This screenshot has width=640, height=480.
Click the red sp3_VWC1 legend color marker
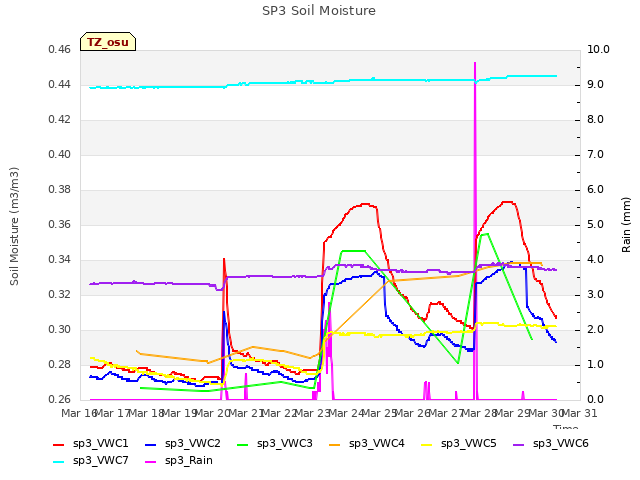(x=59, y=444)
